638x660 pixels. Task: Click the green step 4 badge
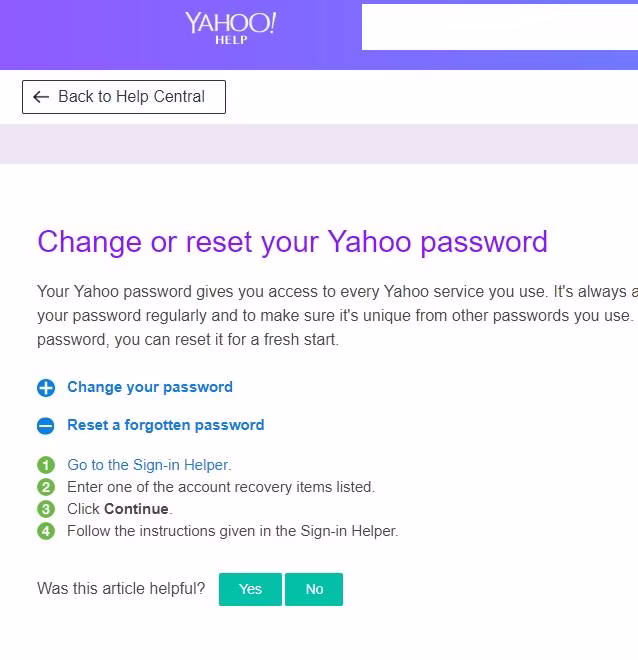click(46, 531)
